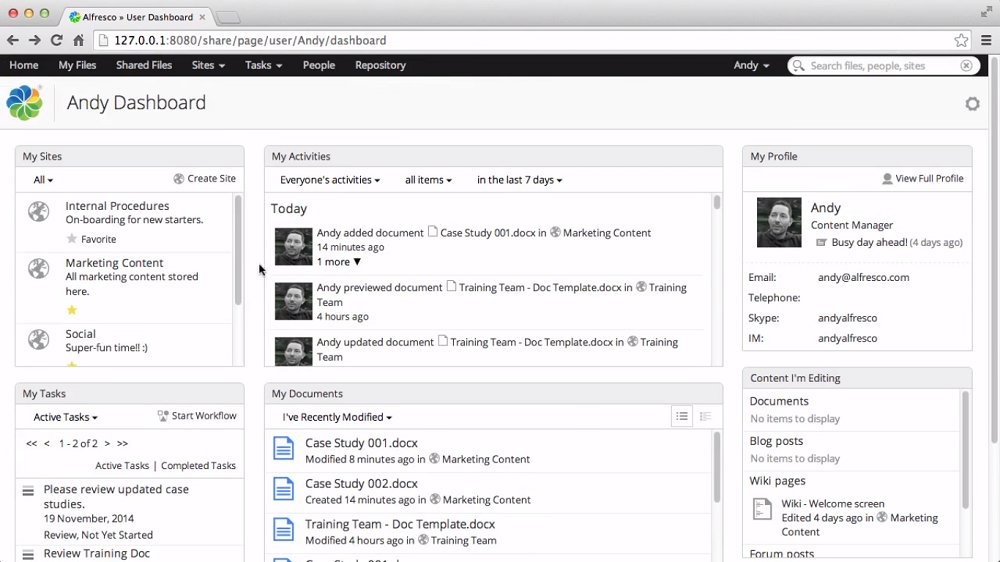Click Marketing Content site globe icon
This screenshot has width=1000, height=562.
click(x=38, y=269)
